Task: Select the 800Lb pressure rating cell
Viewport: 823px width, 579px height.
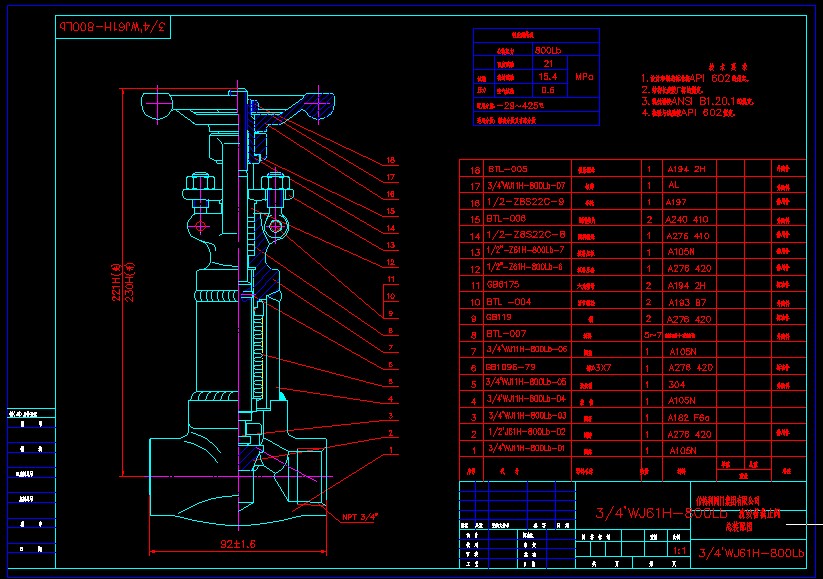Action: point(548,48)
